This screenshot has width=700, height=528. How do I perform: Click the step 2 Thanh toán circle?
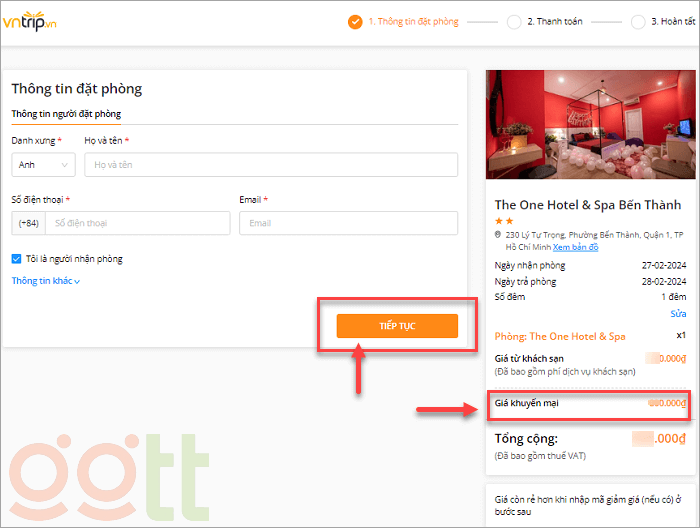tap(514, 21)
